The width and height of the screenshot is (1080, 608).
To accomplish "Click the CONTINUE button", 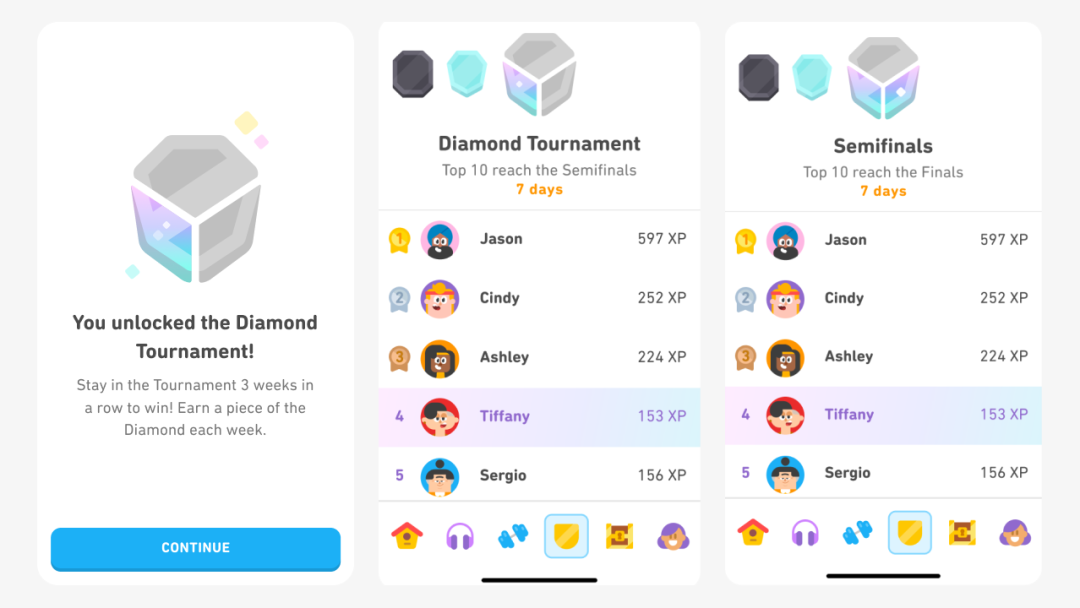I will point(196,549).
